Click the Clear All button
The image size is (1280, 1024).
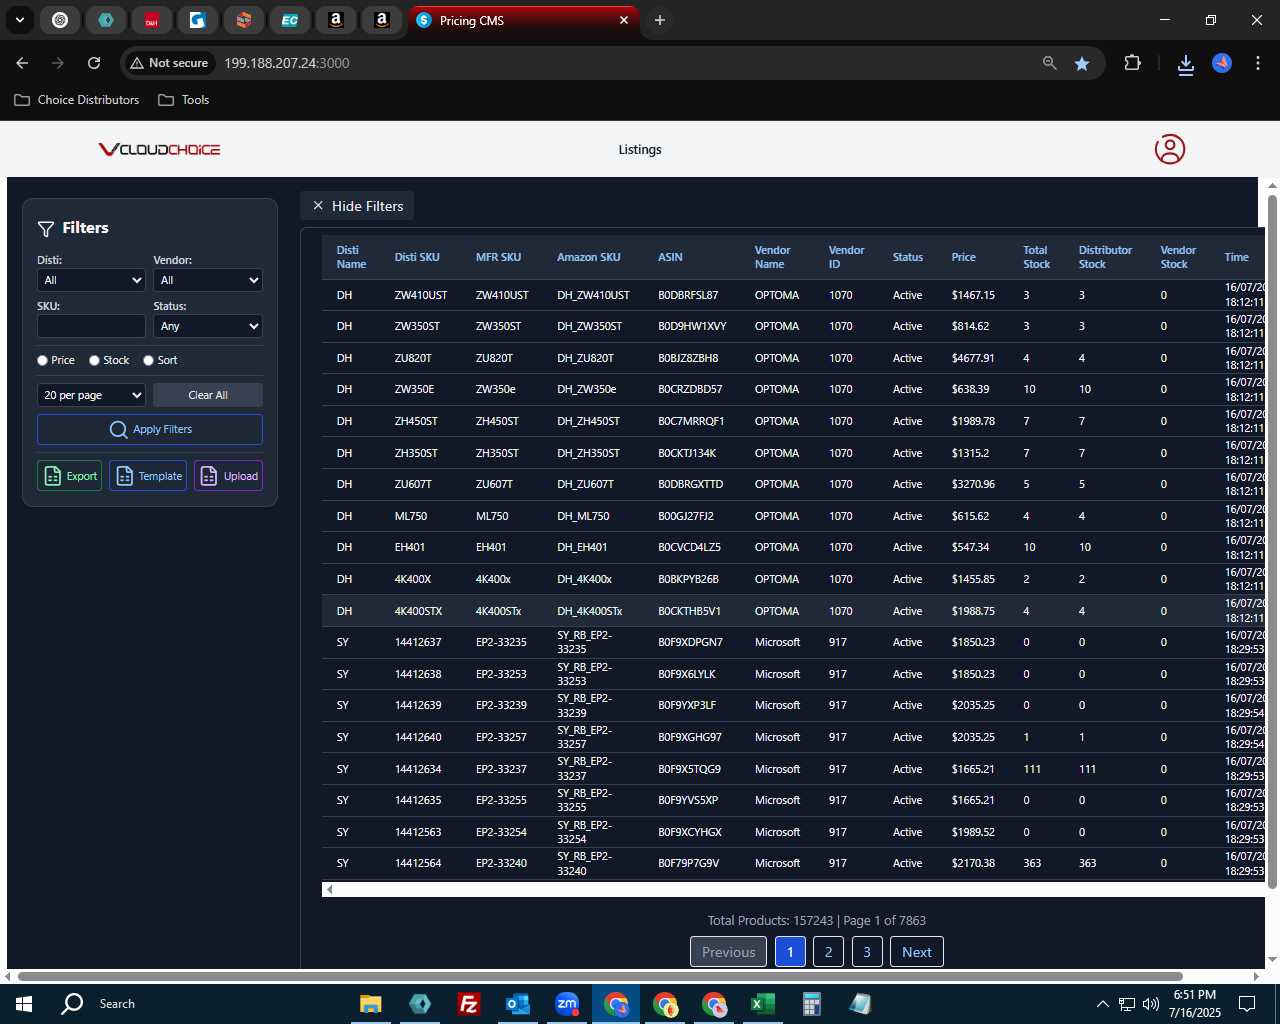tap(208, 395)
